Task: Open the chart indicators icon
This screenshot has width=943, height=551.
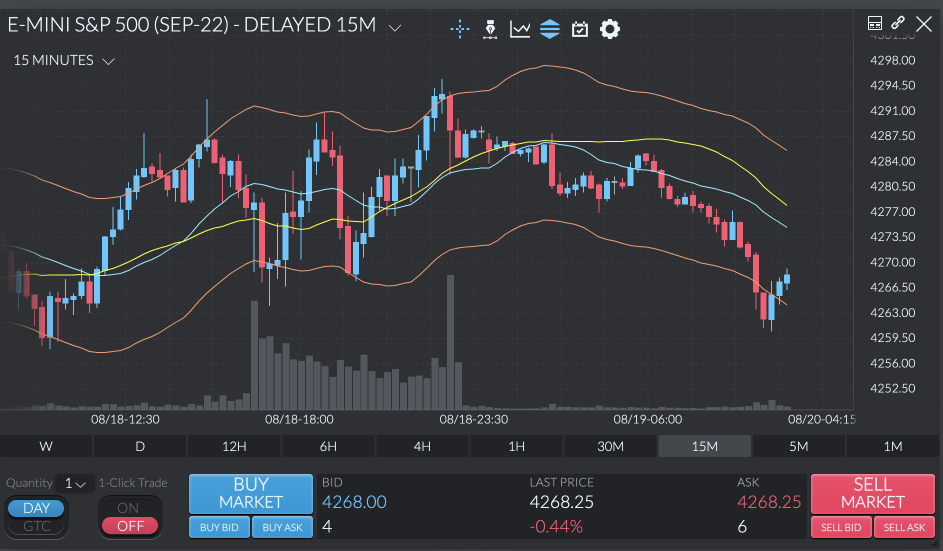Action: point(520,28)
